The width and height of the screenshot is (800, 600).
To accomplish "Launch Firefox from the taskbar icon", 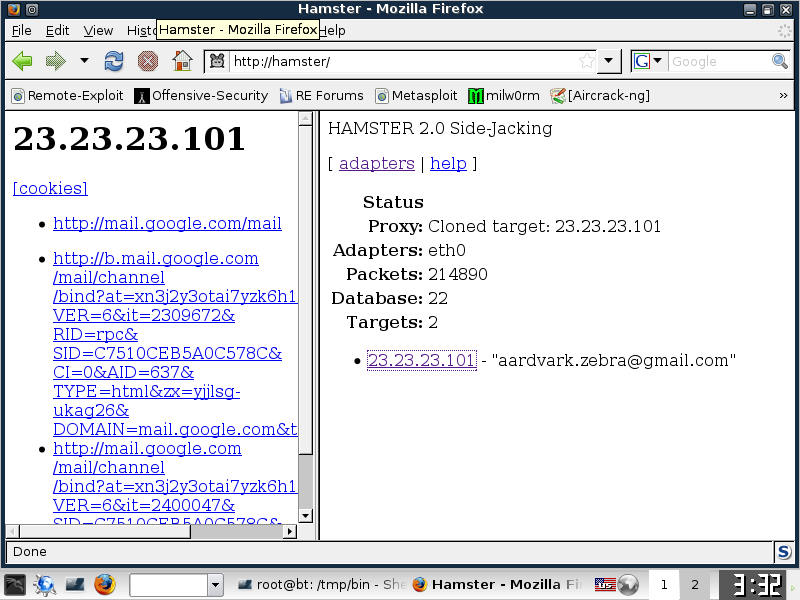I will [x=105, y=584].
